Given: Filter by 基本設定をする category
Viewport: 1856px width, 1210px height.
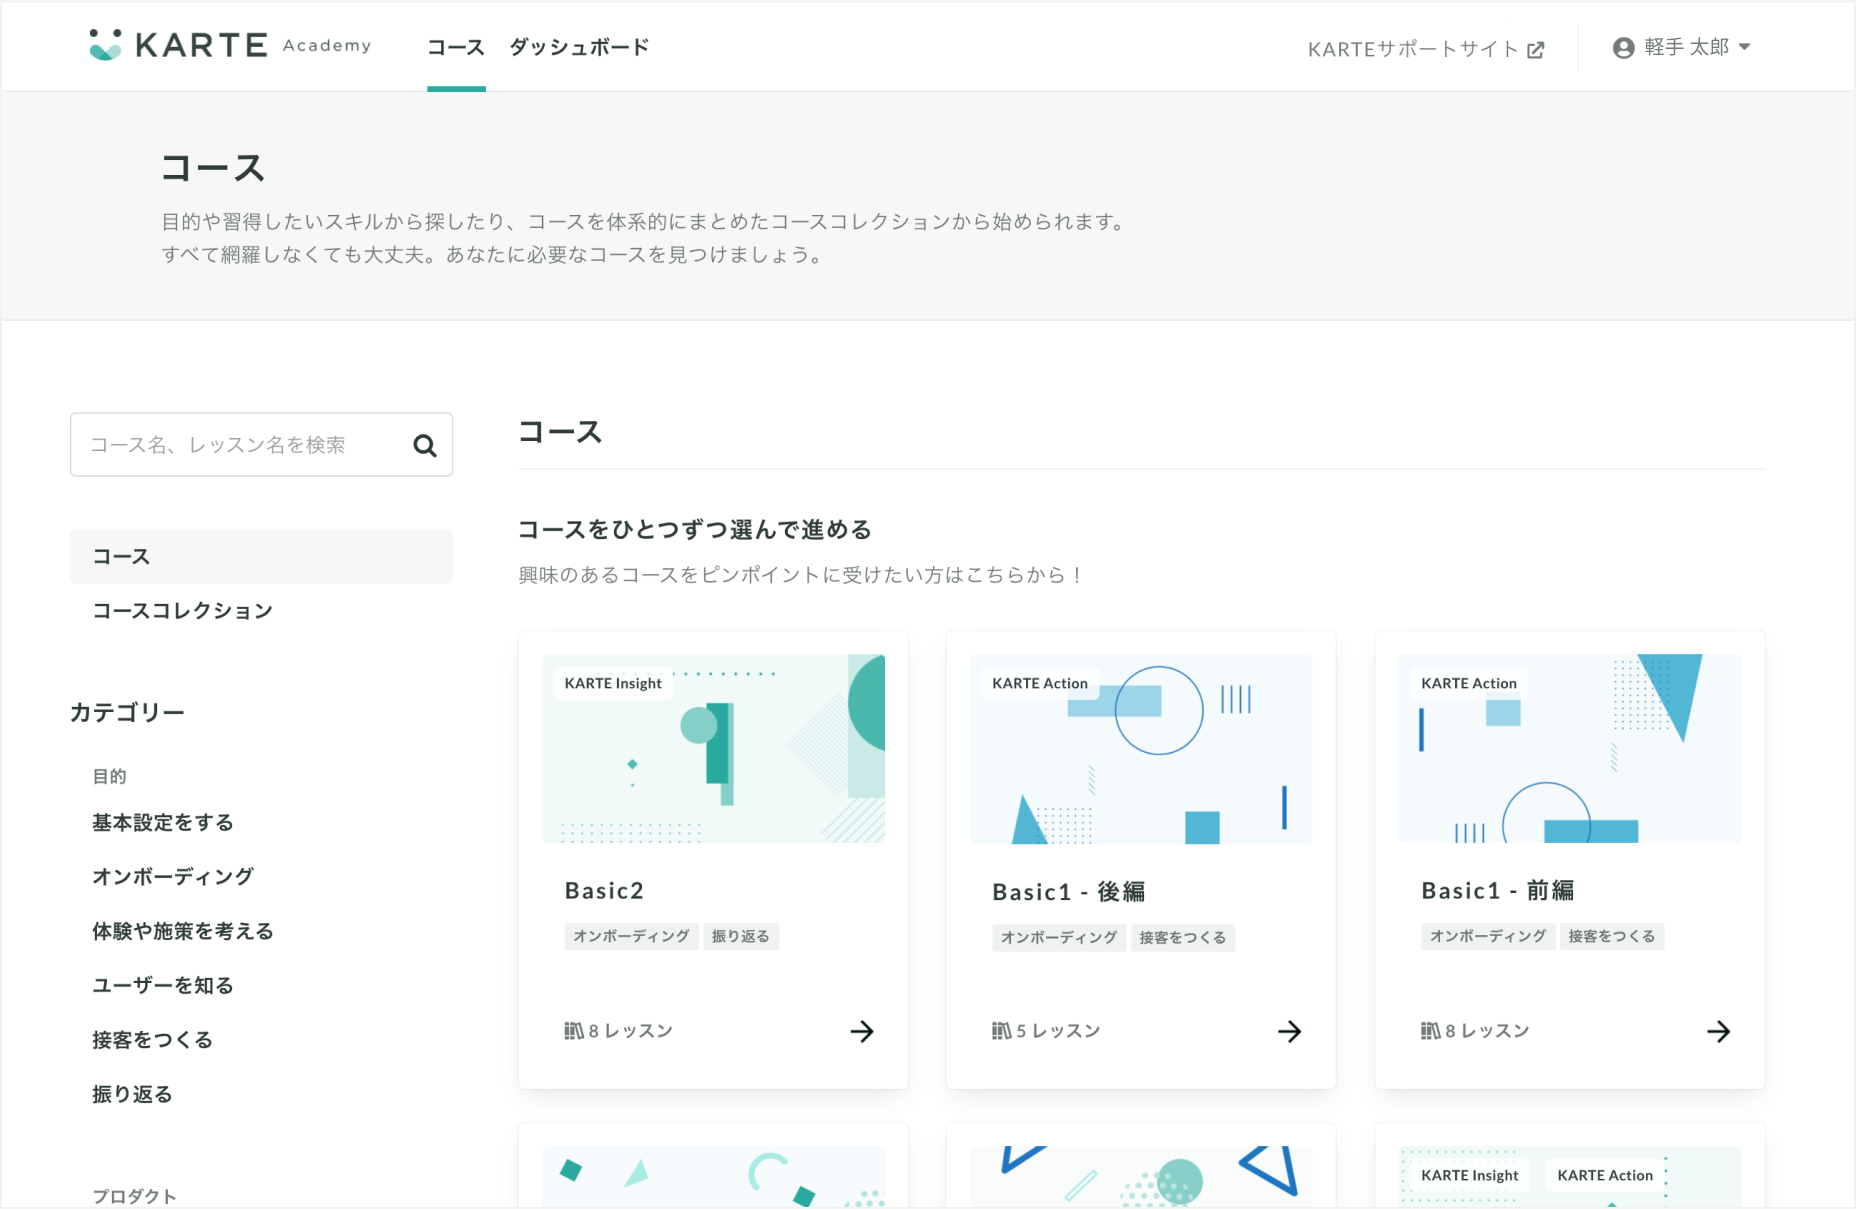Looking at the screenshot, I should [163, 823].
